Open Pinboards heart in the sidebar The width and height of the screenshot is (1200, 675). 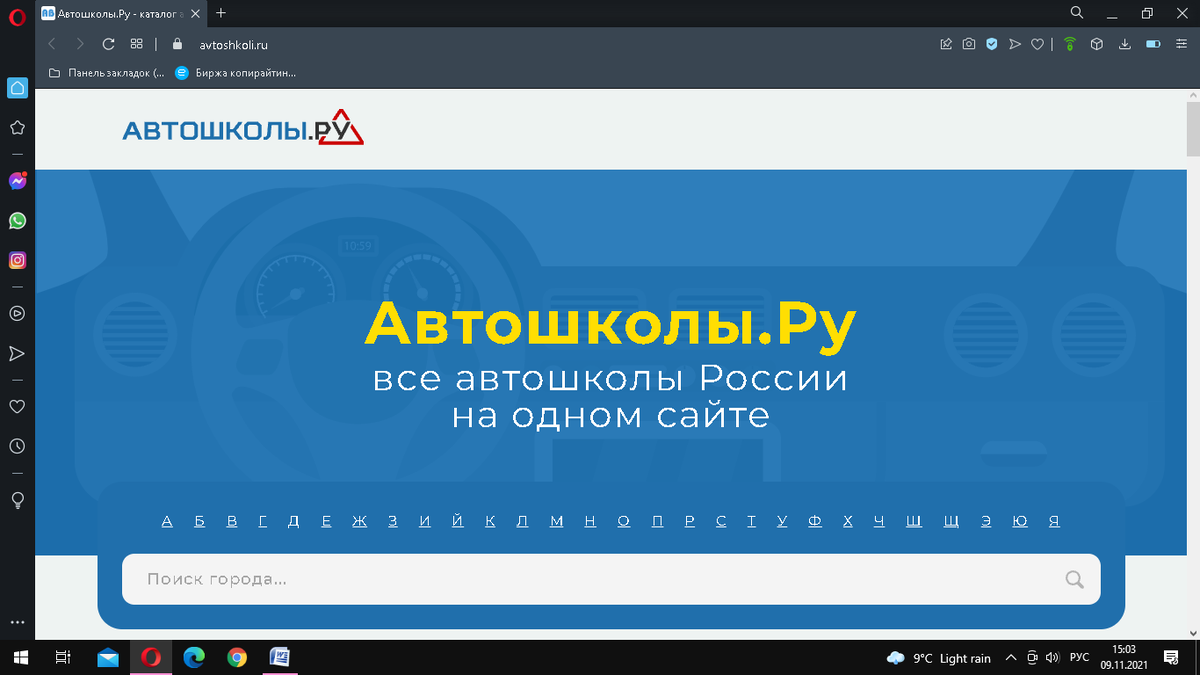pos(17,406)
